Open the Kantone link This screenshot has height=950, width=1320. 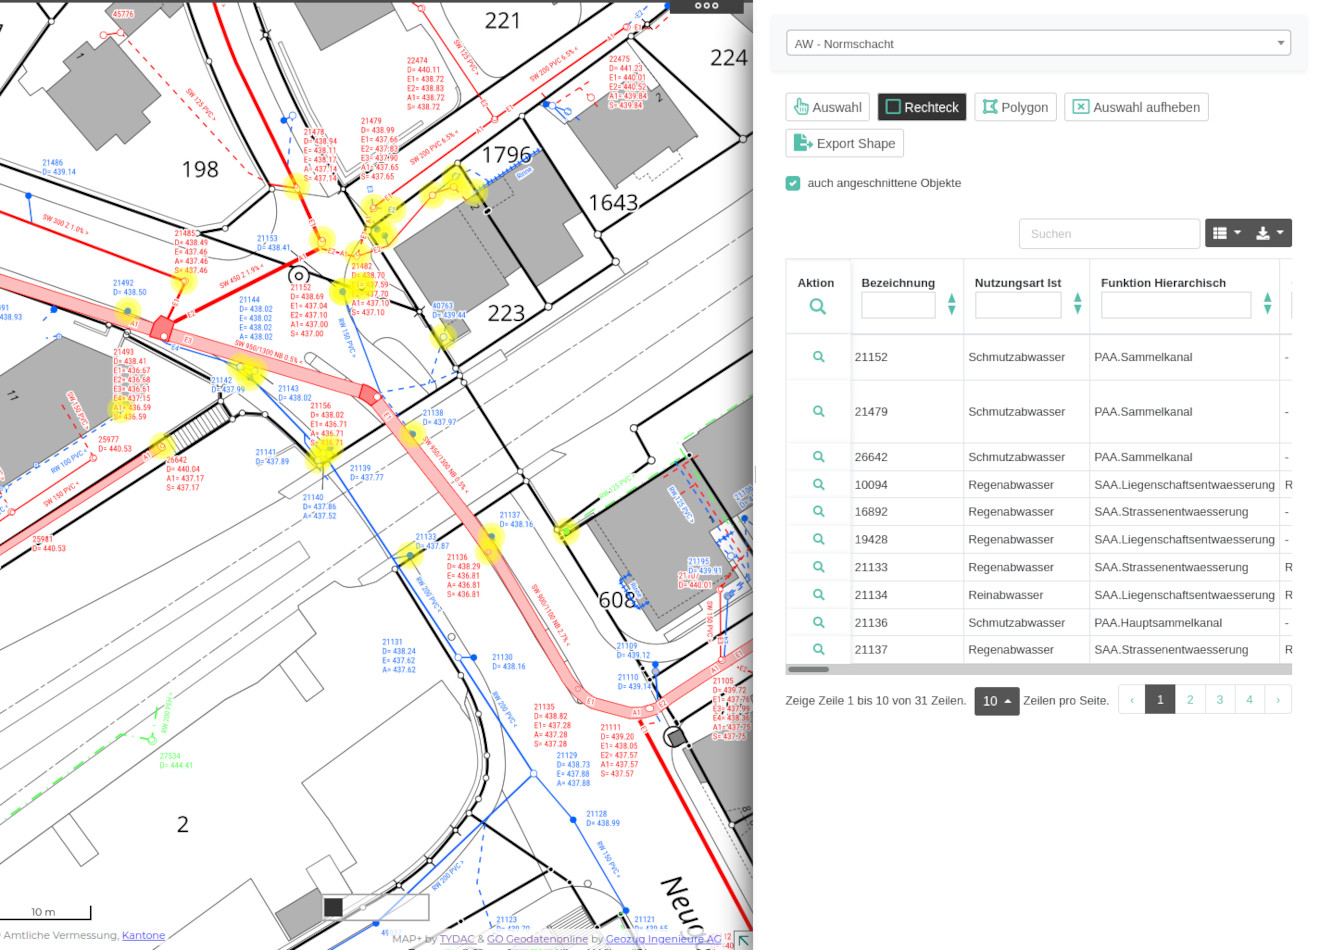click(x=143, y=935)
